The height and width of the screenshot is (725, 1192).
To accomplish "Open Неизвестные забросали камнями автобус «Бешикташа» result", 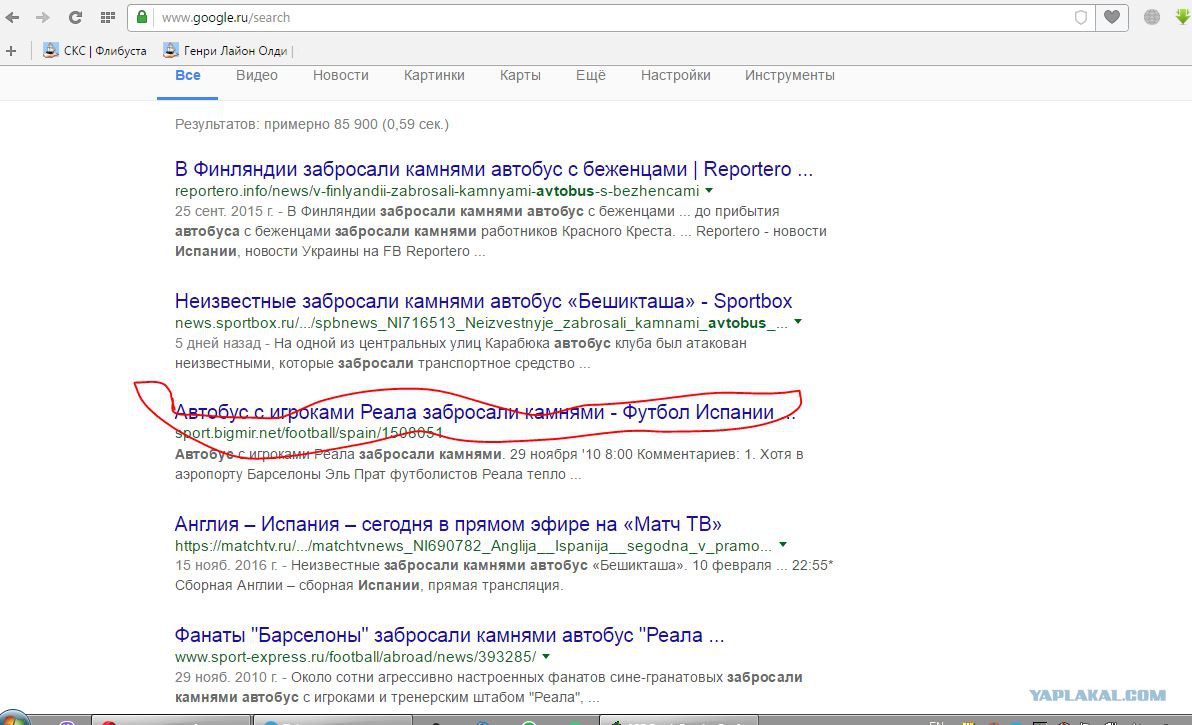I will (x=483, y=301).
